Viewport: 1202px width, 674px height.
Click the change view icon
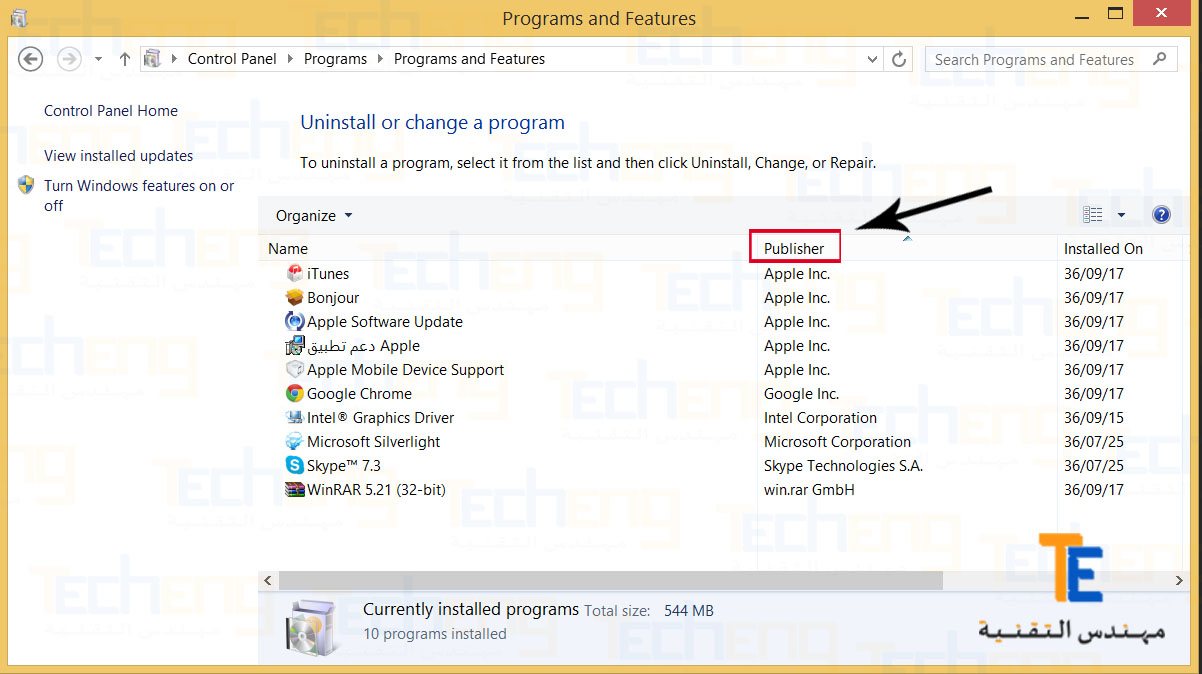point(1093,215)
